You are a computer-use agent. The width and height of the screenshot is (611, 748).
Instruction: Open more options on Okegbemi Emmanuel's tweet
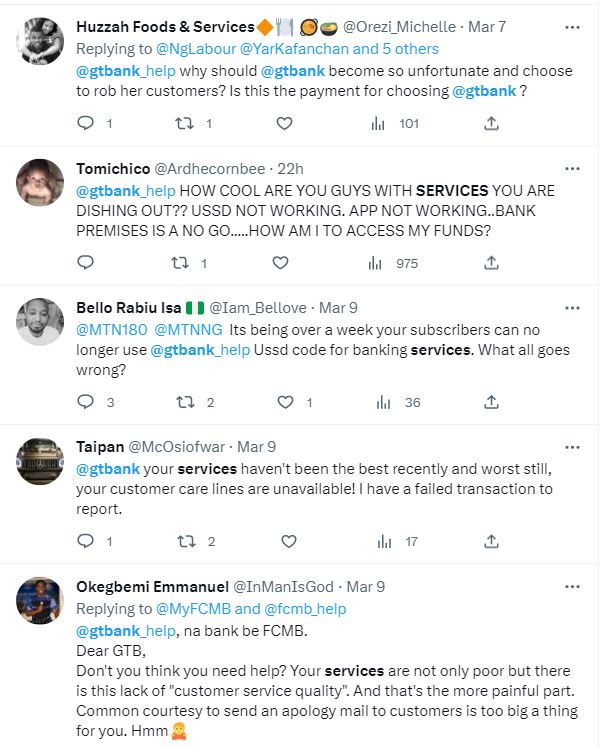point(572,587)
